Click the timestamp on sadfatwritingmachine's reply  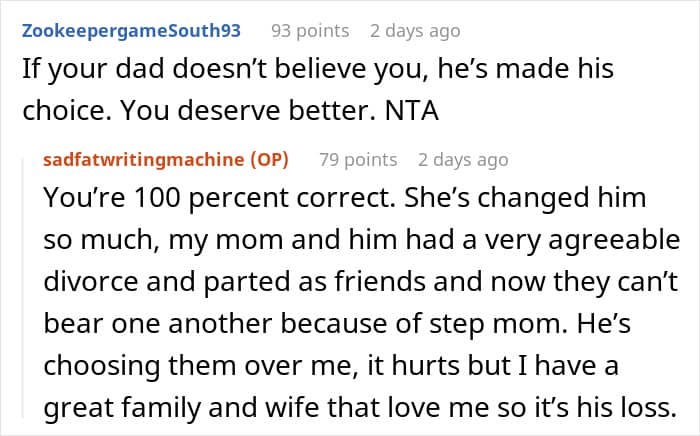(x=463, y=160)
